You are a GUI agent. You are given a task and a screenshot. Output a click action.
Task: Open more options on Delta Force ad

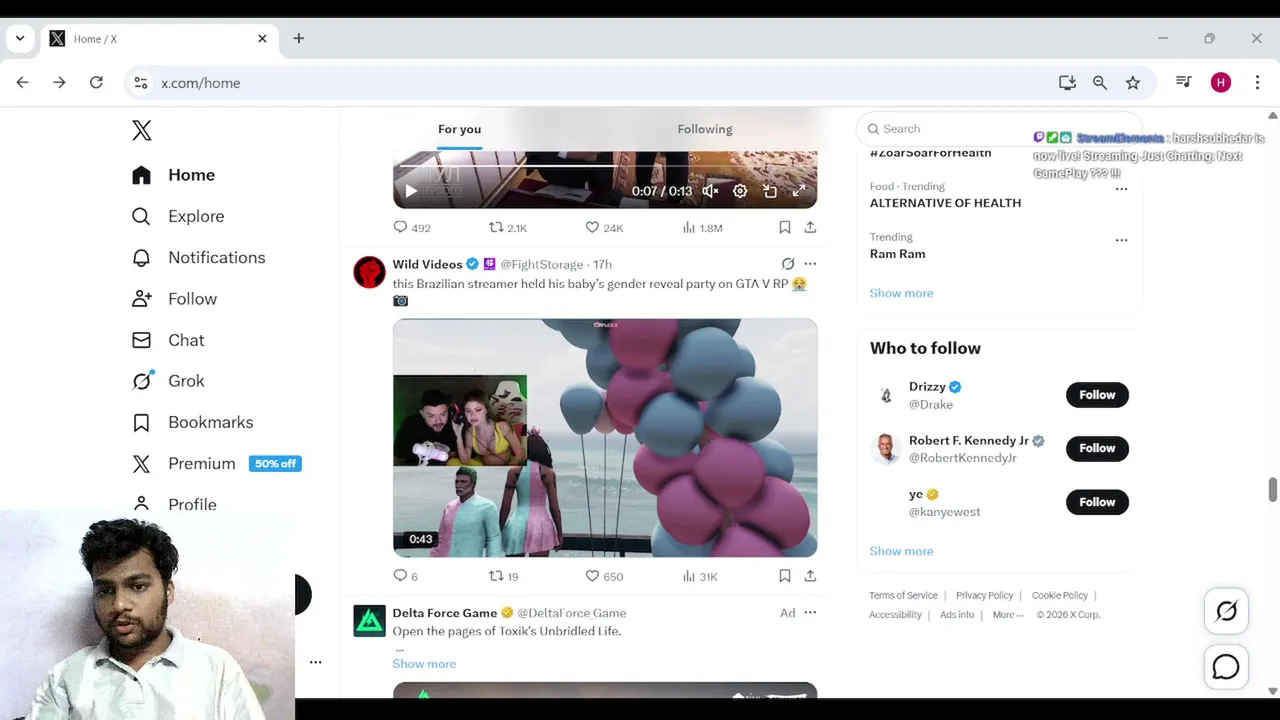coord(810,613)
